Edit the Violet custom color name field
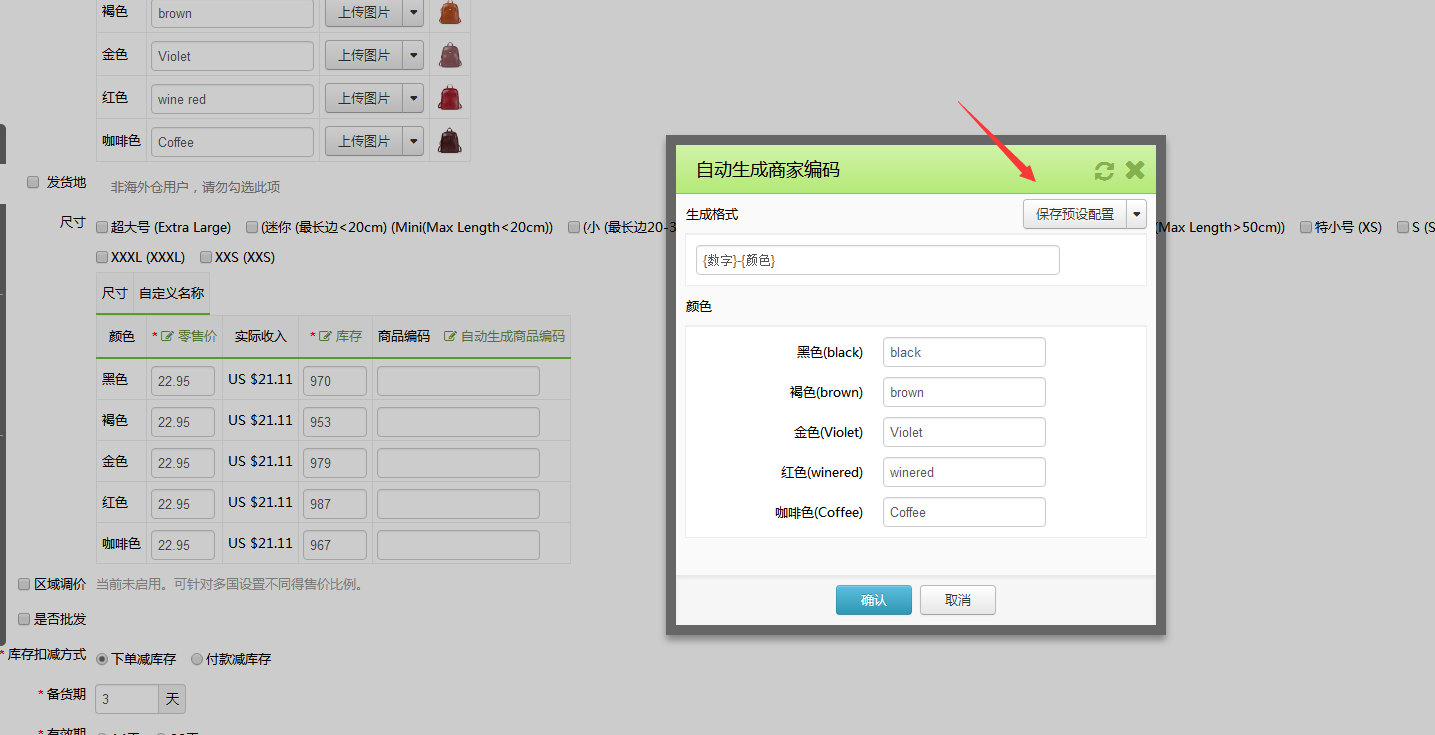The width and height of the screenshot is (1435, 735). tap(233, 56)
